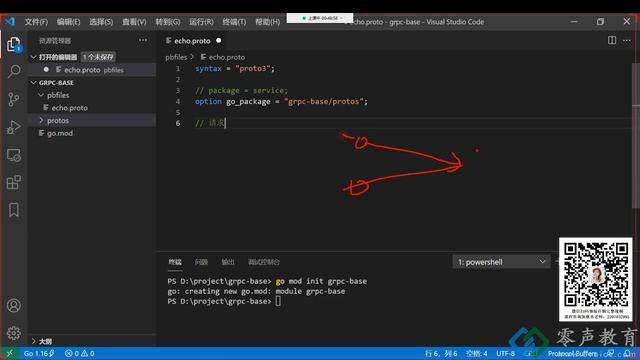
Task: Click Protocol Buffers language mode
Action: click(x=572, y=353)
